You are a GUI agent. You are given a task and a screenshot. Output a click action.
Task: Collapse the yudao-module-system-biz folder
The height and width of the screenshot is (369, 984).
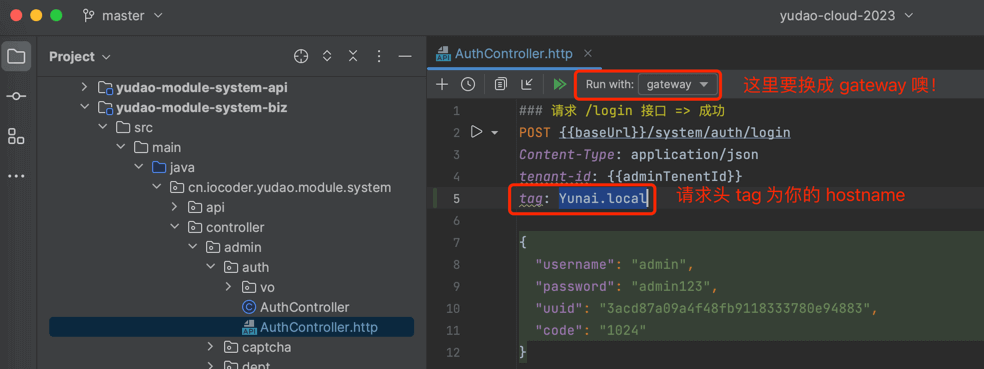(x=85, y=107)
